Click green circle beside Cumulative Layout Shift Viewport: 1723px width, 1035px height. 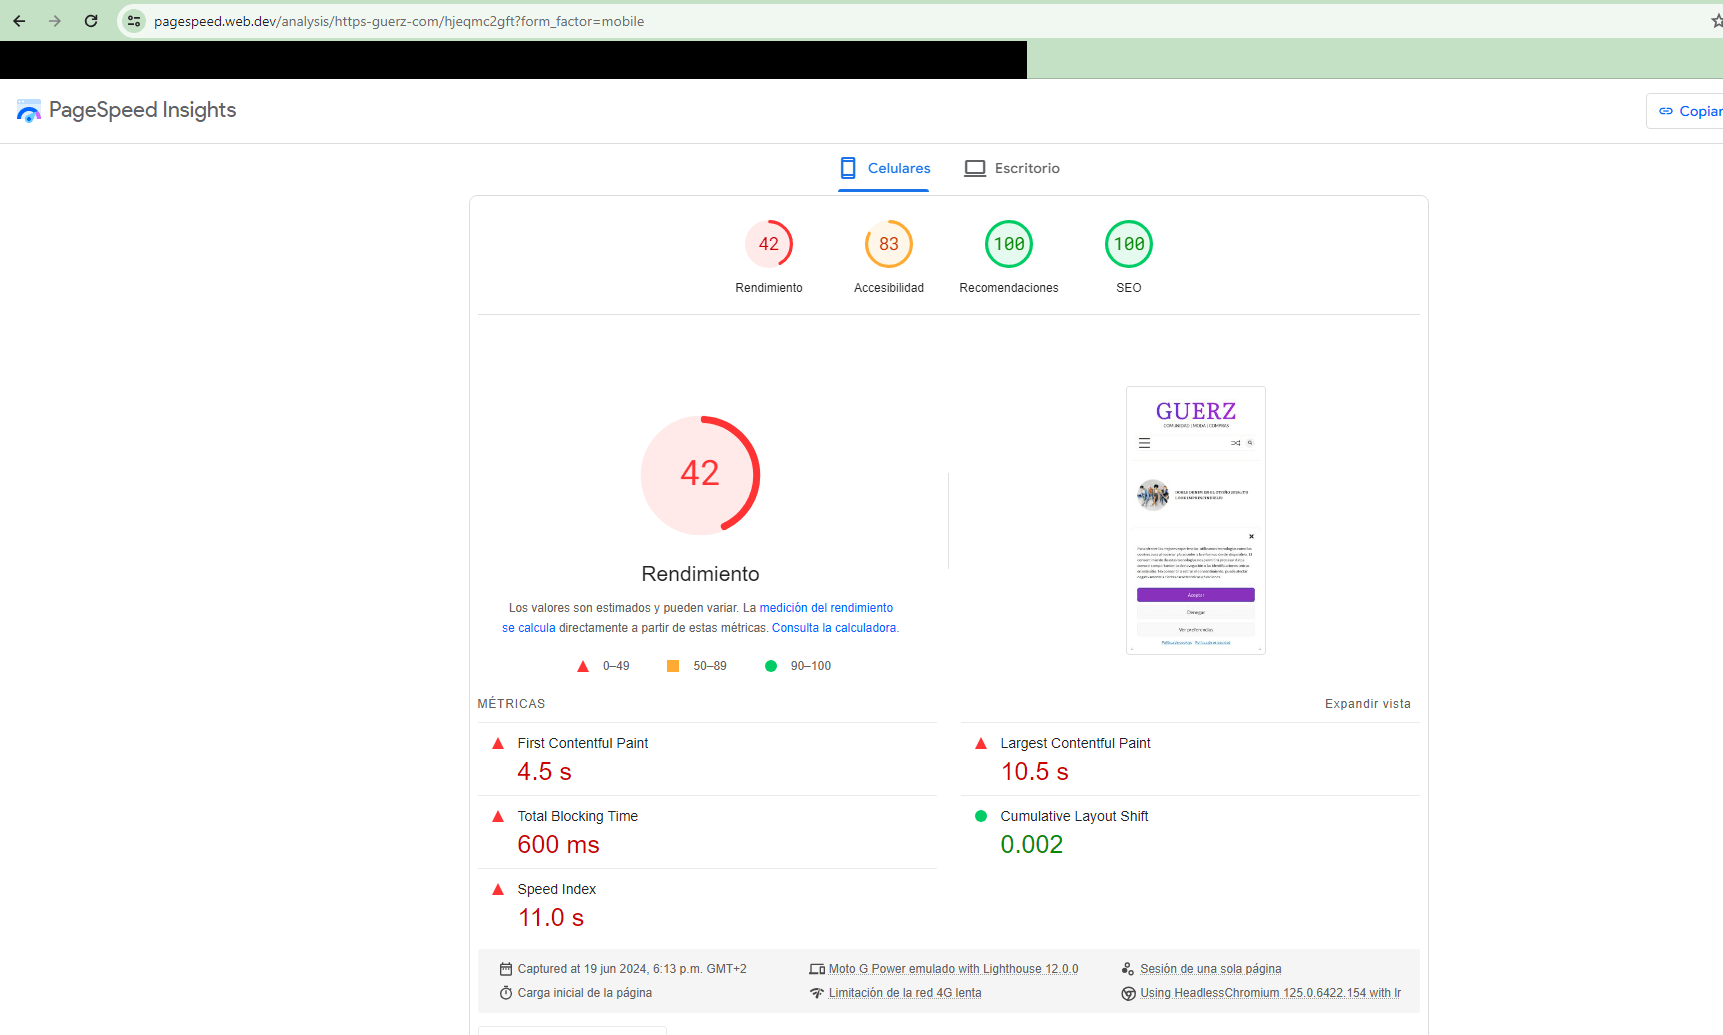[981, 816]
